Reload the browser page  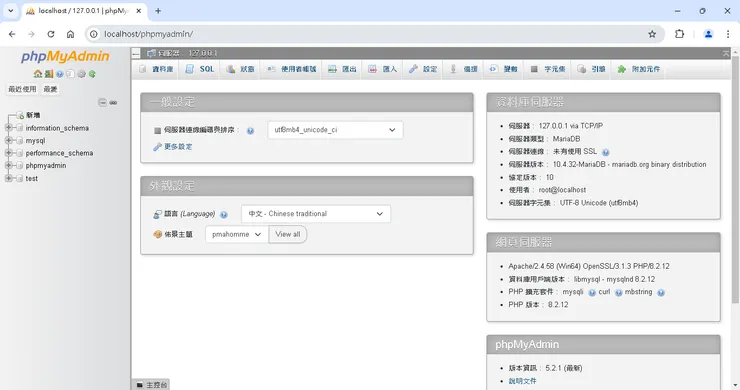[51, 34]
